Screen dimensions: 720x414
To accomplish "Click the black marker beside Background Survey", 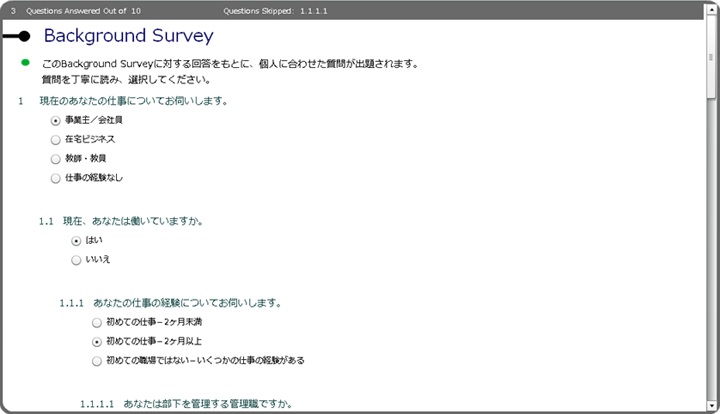I will [20, 37].
